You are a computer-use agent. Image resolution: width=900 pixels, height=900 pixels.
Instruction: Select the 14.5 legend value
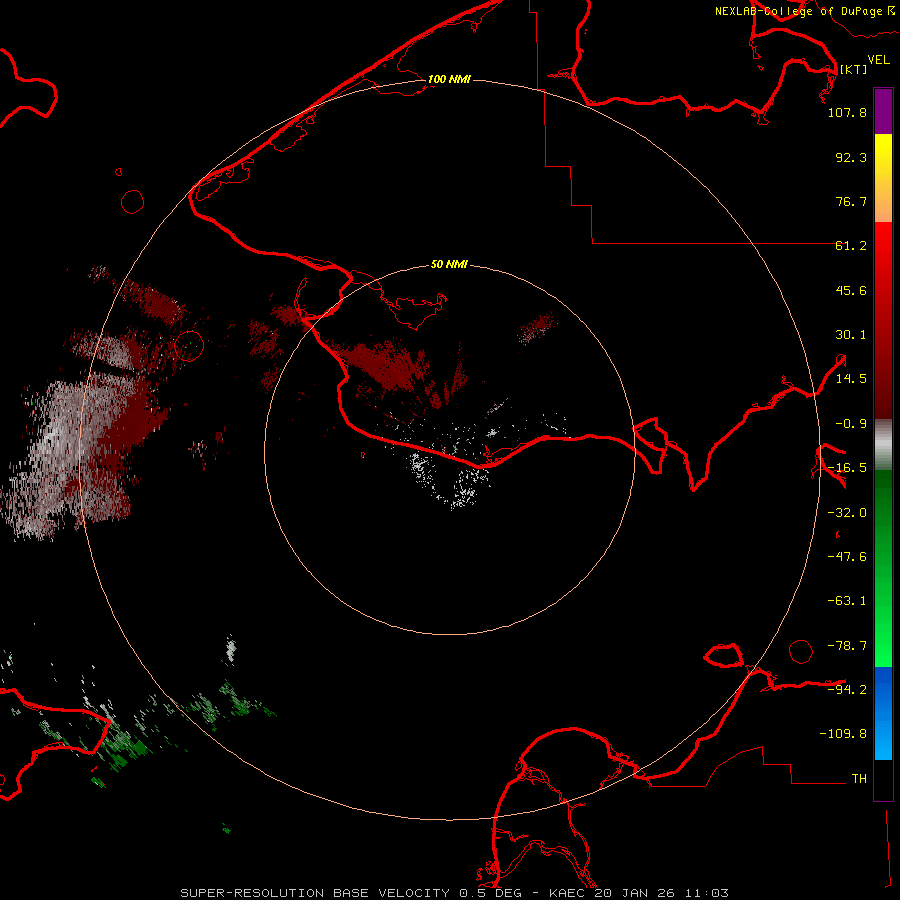coord(851,379)
